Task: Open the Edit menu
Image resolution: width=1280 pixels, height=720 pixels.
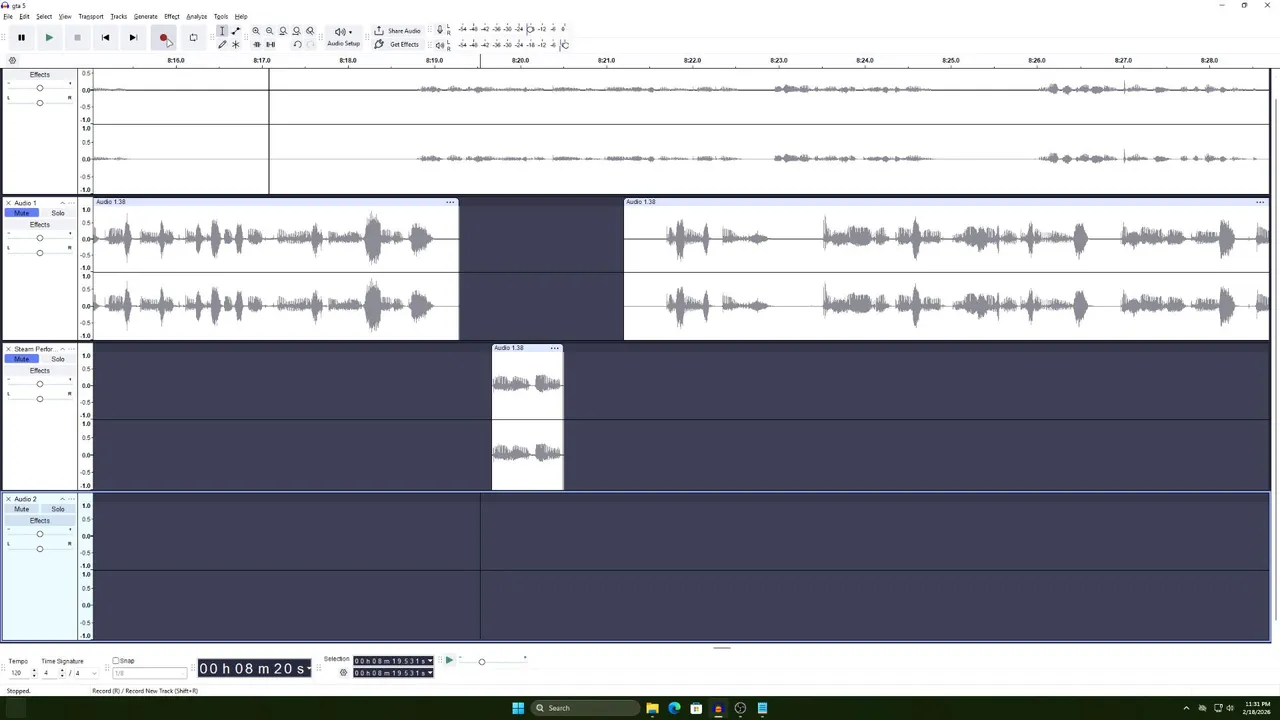Action: click(24, 17)
